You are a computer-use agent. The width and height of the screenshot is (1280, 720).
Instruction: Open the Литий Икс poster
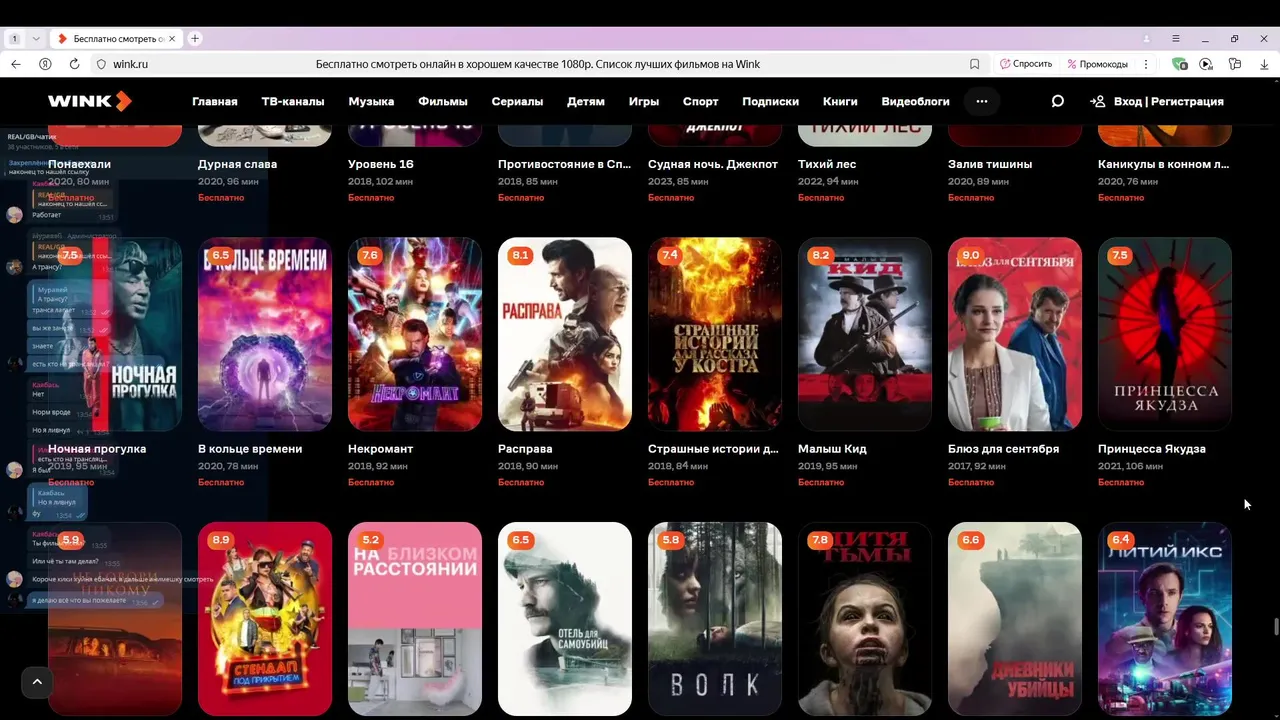point(1165,619)
